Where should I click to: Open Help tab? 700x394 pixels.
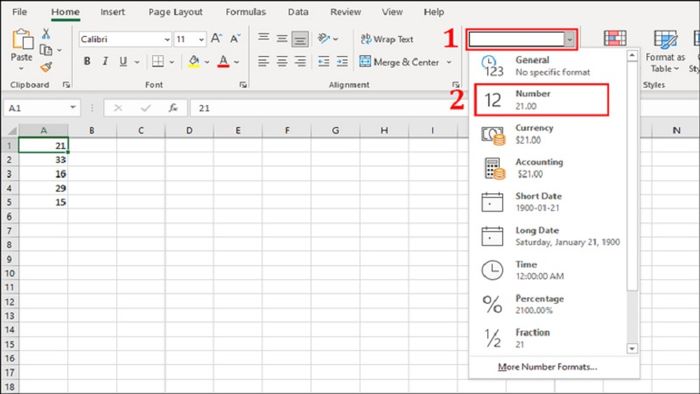point(433,12)
